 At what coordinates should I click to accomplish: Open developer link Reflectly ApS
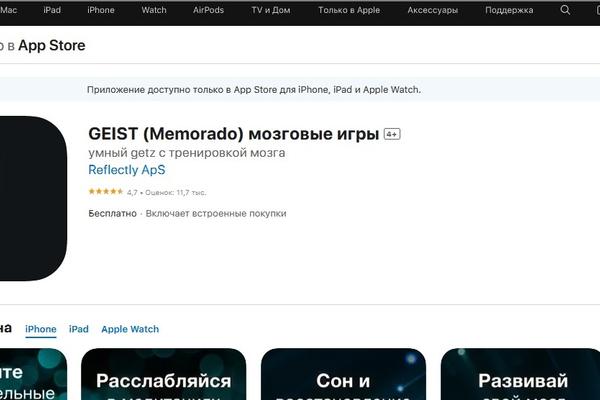(x=127, y=170)
